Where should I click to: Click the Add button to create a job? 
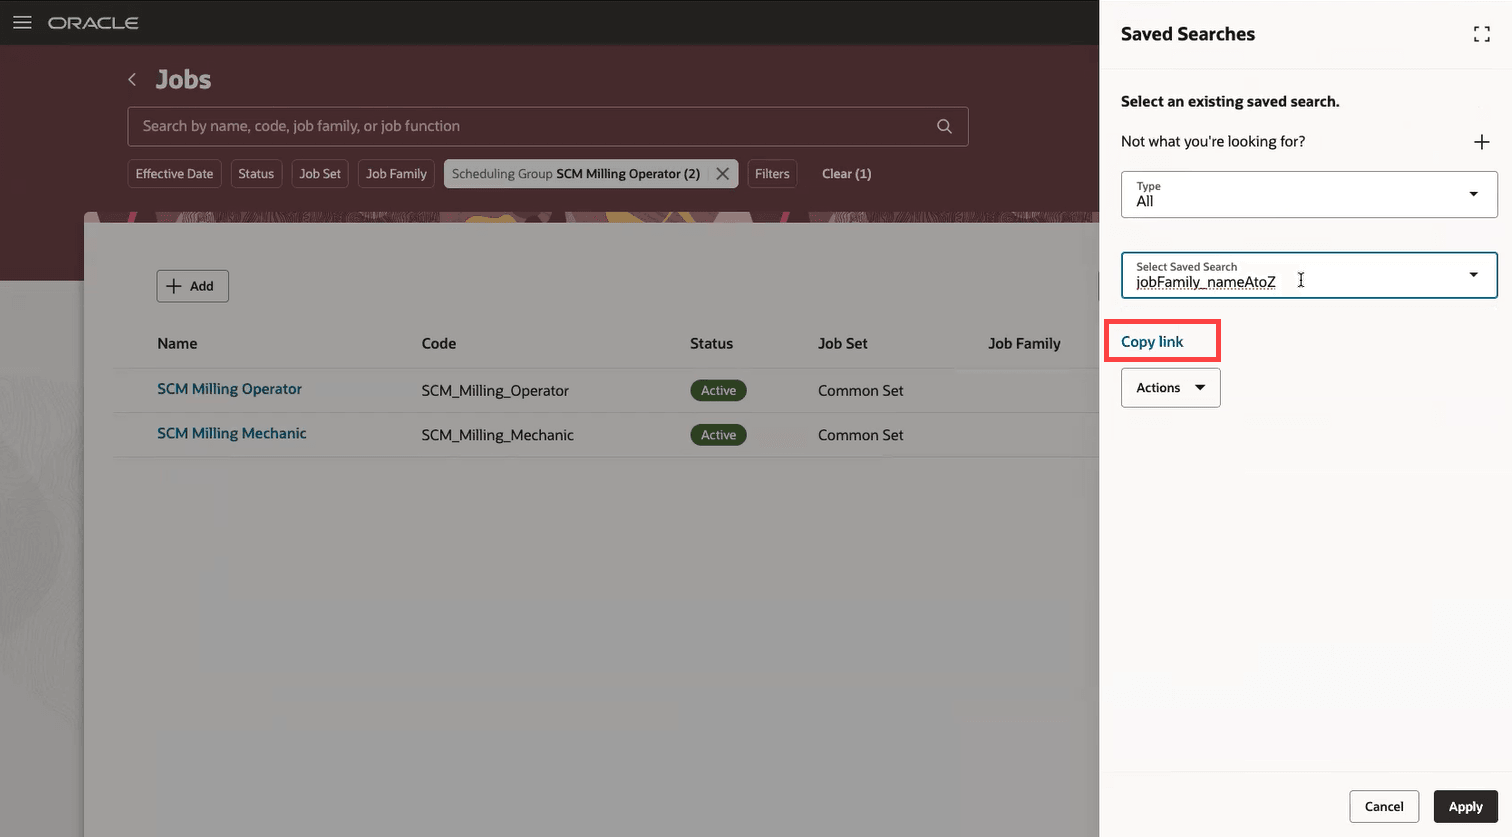tap(192, 286)
